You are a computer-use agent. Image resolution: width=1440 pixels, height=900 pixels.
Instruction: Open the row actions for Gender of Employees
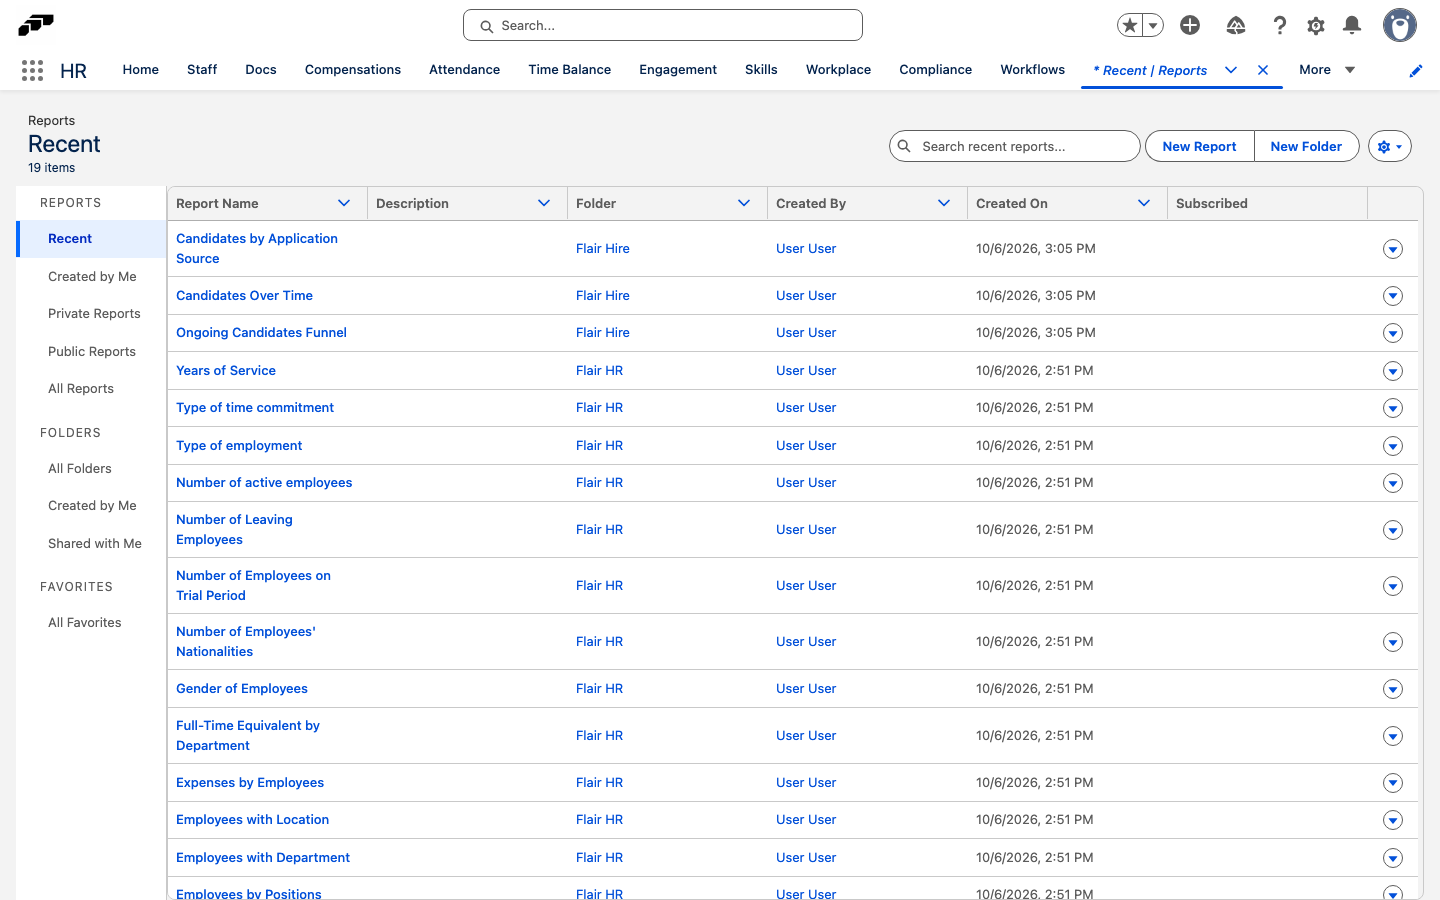[1393, 689]
